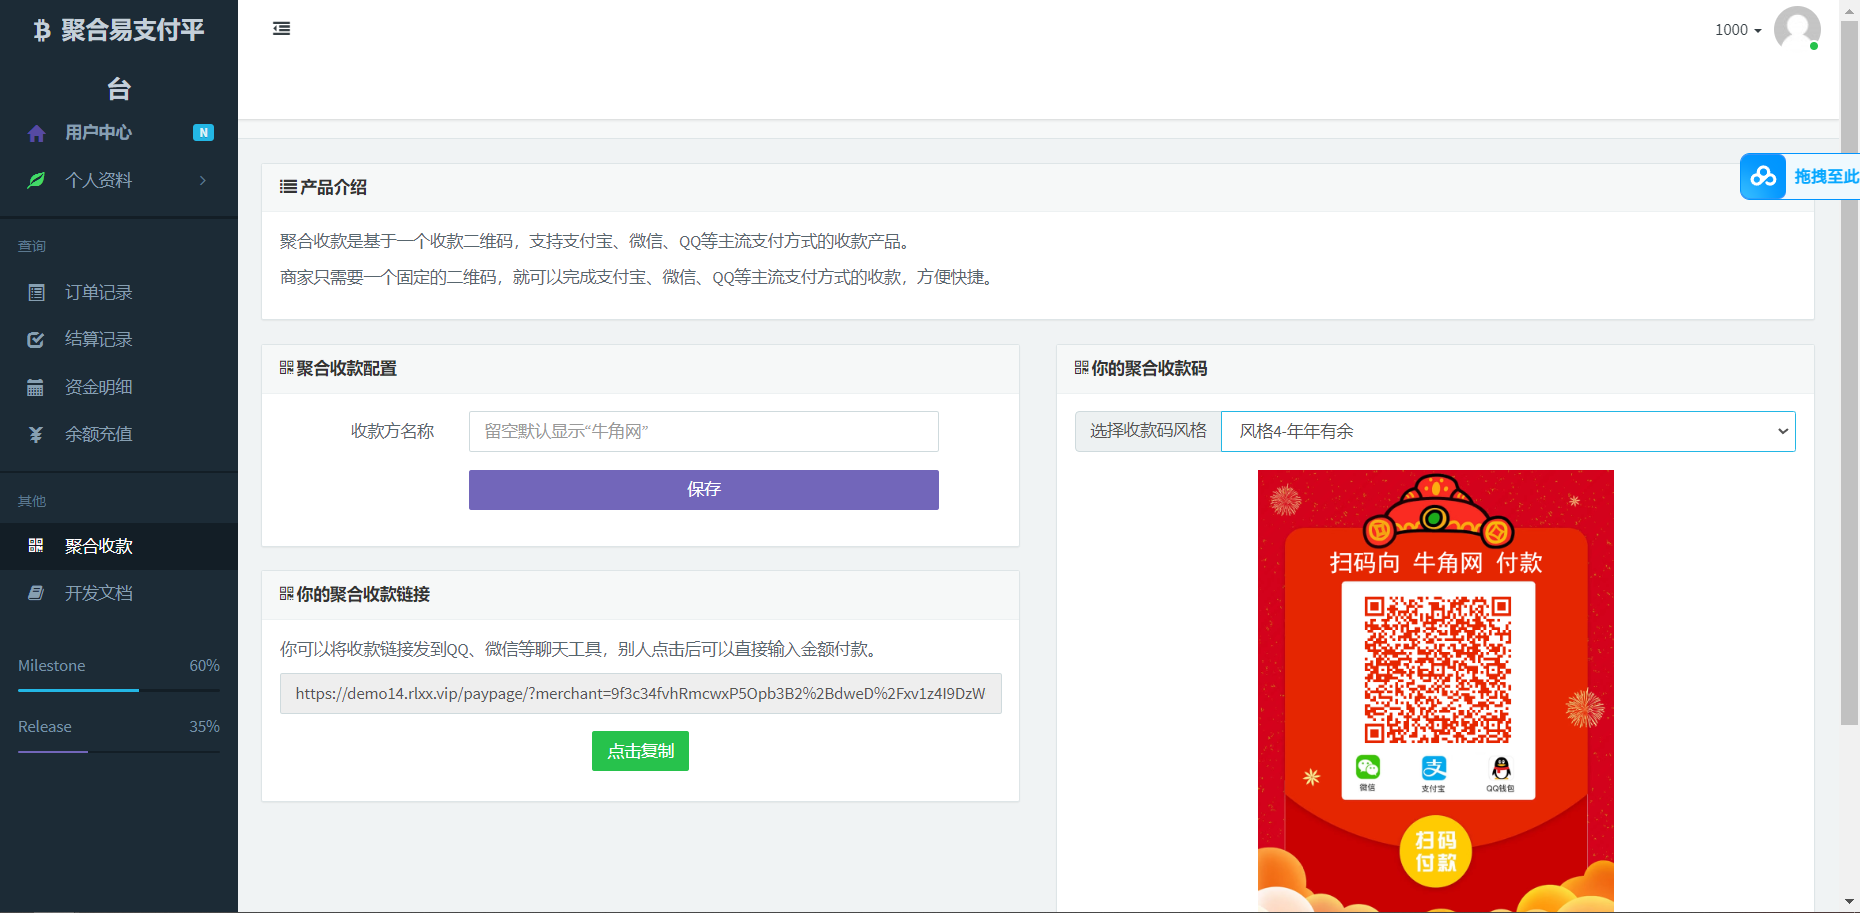Click the blue cloud icon on the 拖拽至此 widget

click(1763, 177)
